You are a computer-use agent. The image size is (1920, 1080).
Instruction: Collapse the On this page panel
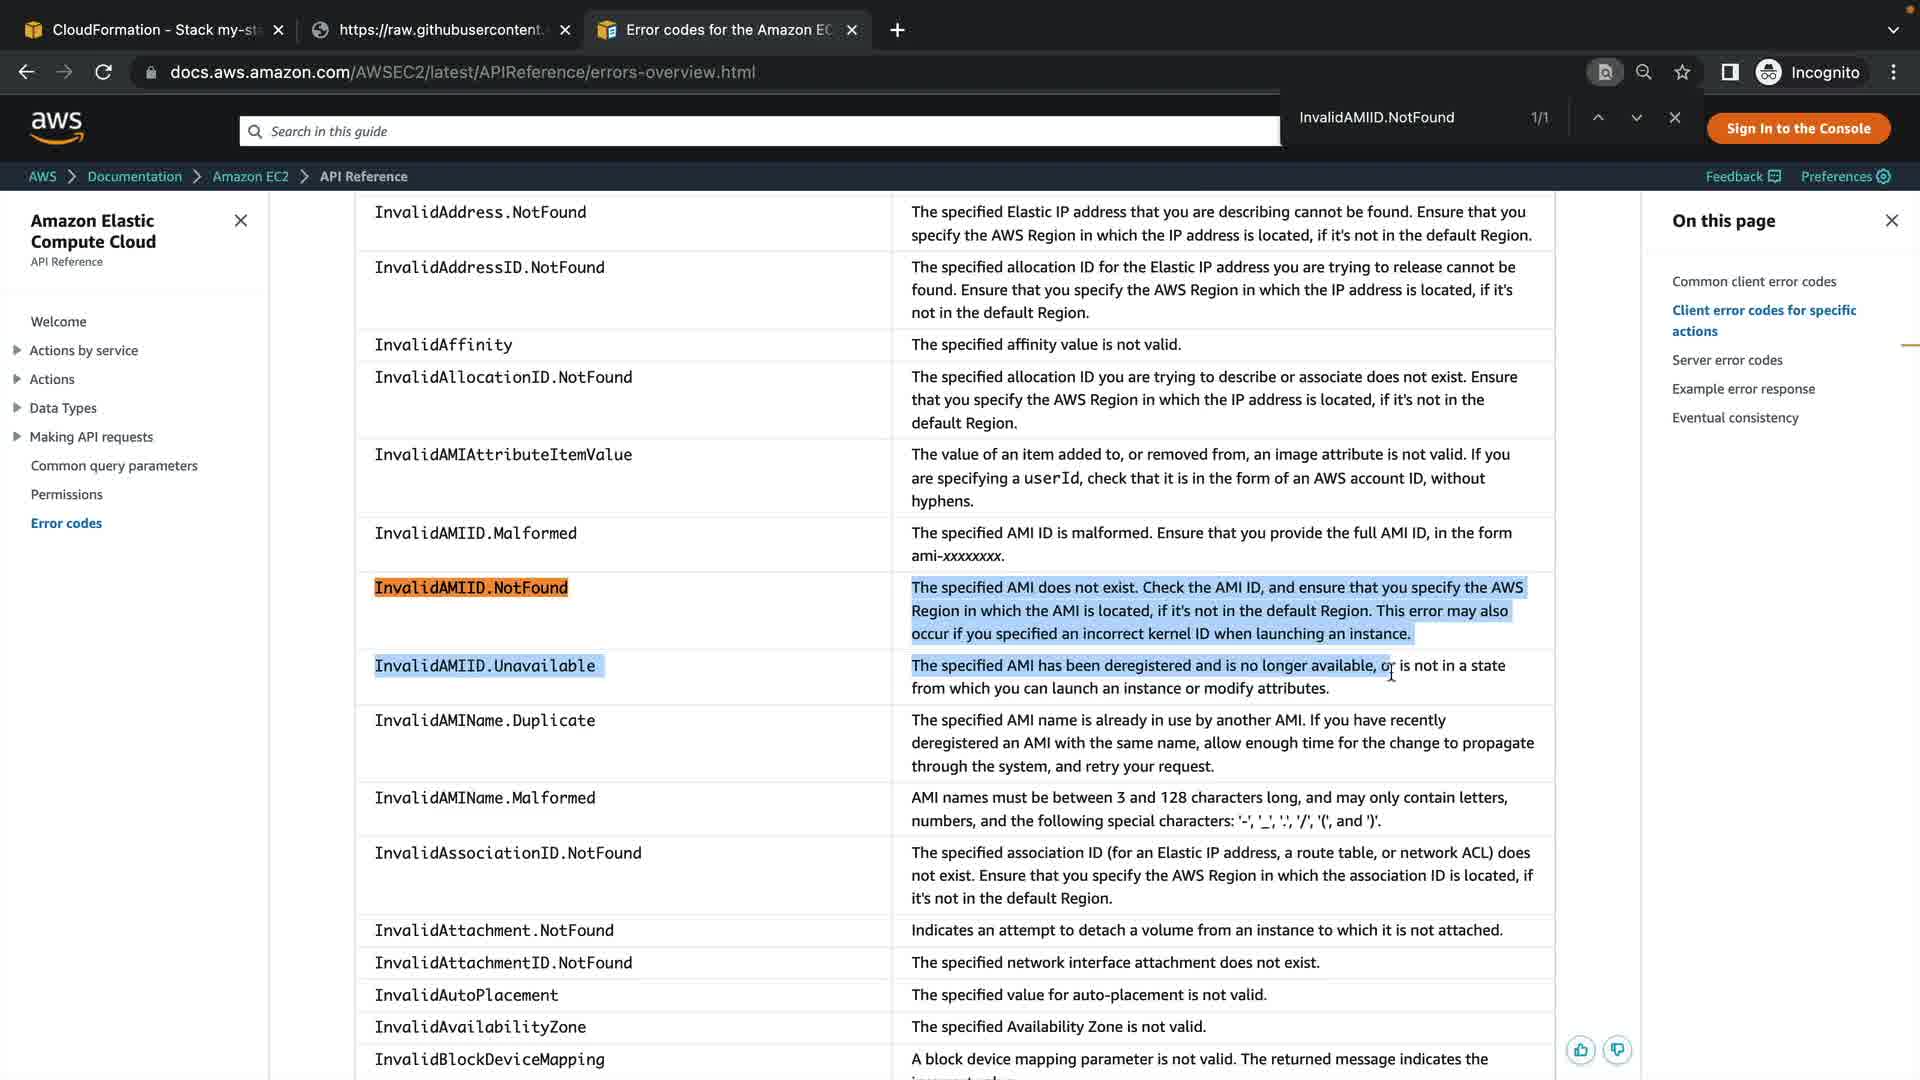point(1891,221)
